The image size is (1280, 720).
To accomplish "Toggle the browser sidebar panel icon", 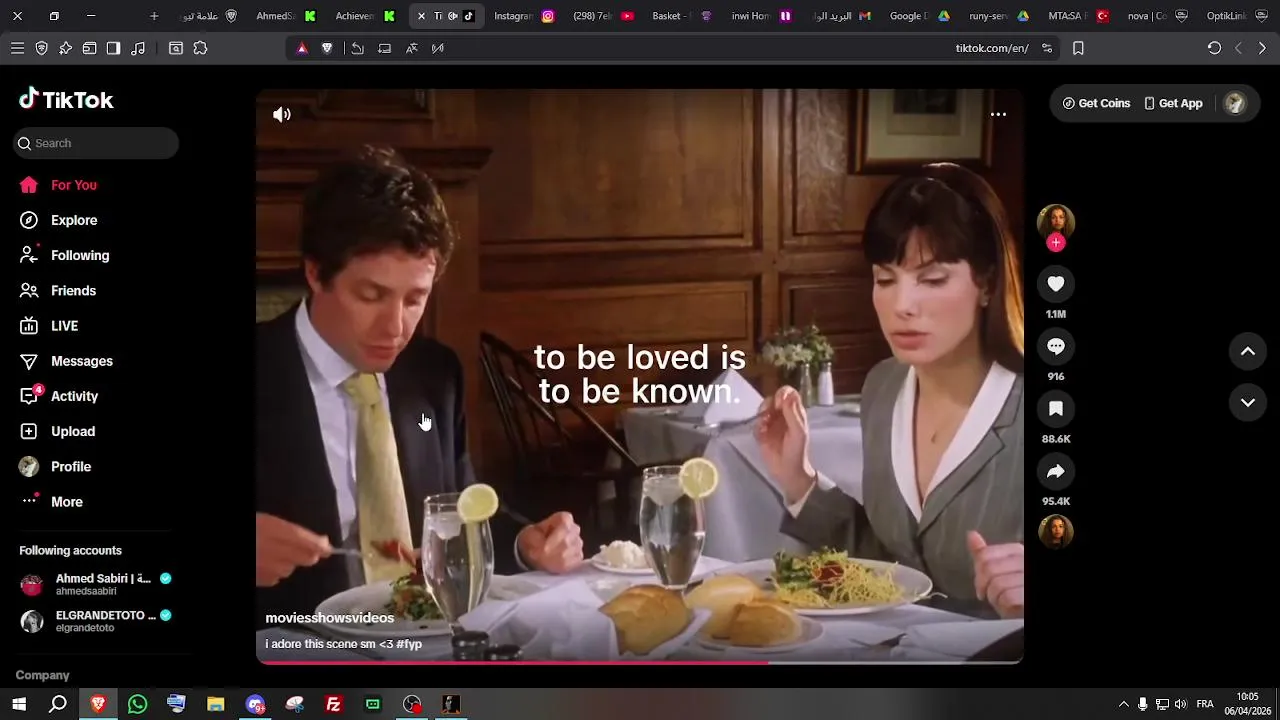I will click(113, 48).
